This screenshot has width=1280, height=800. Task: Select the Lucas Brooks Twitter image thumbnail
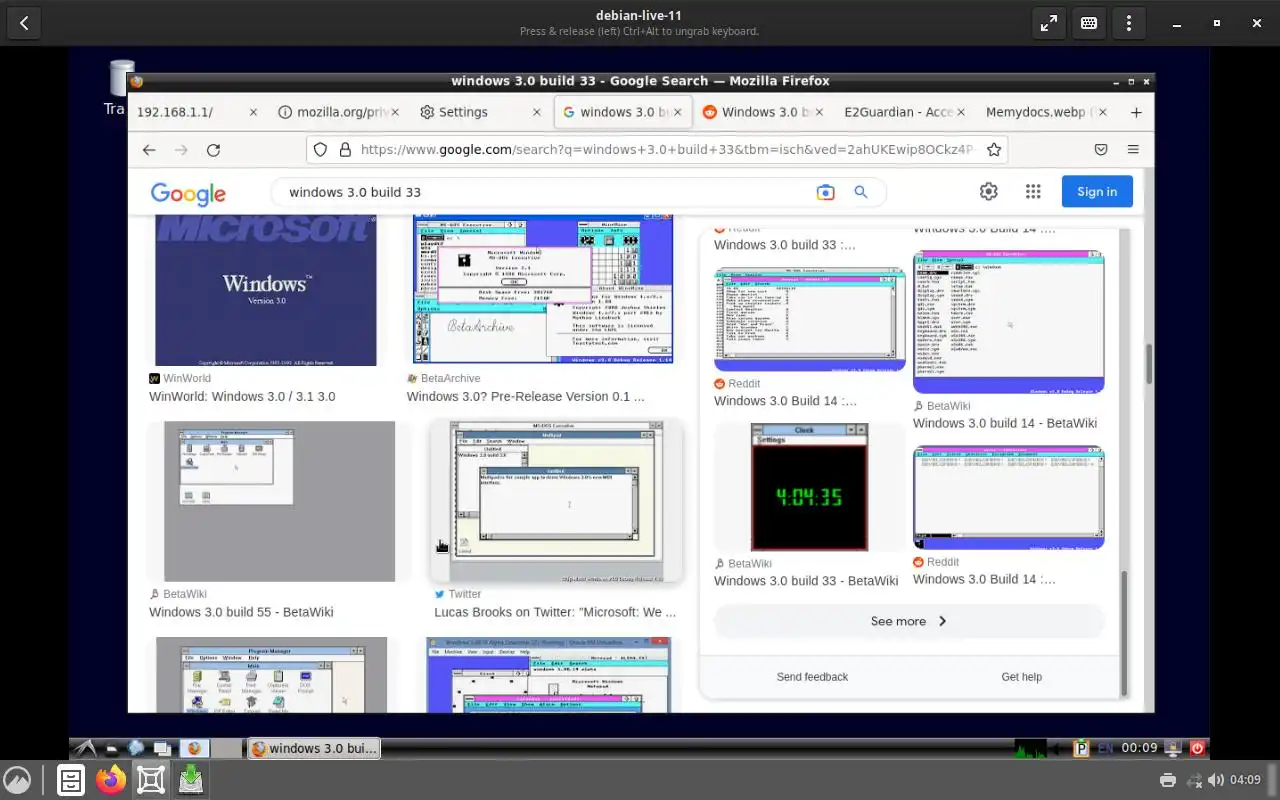click(x=556, y=501)
